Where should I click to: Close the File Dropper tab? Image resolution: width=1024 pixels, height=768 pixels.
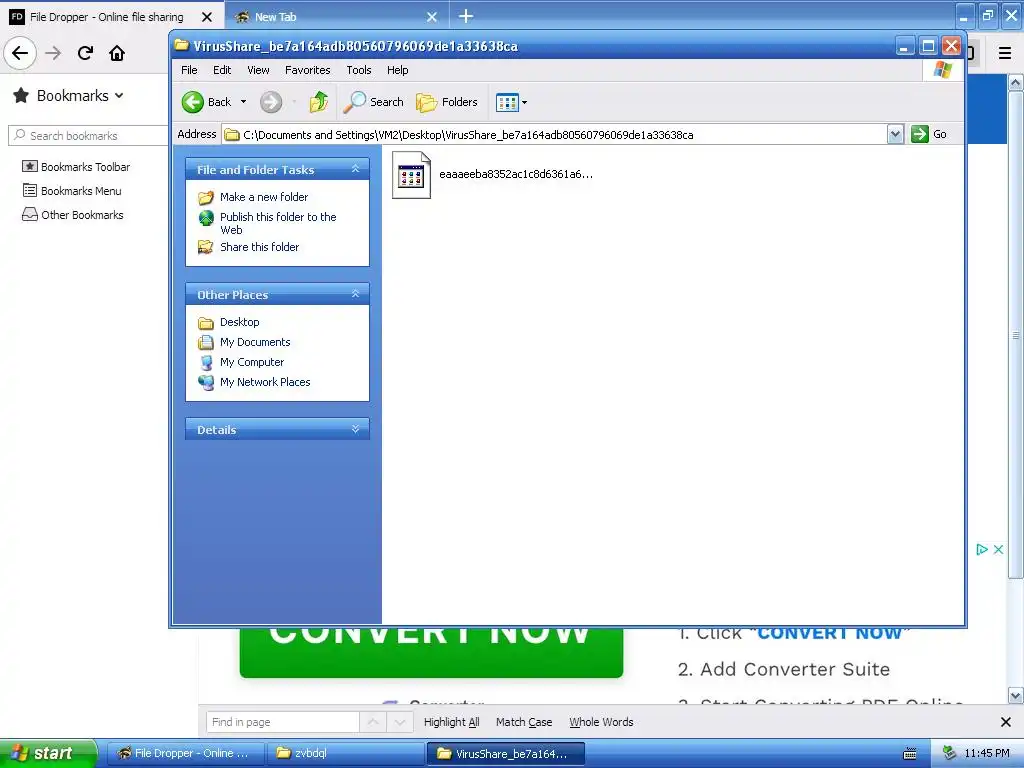207,17
